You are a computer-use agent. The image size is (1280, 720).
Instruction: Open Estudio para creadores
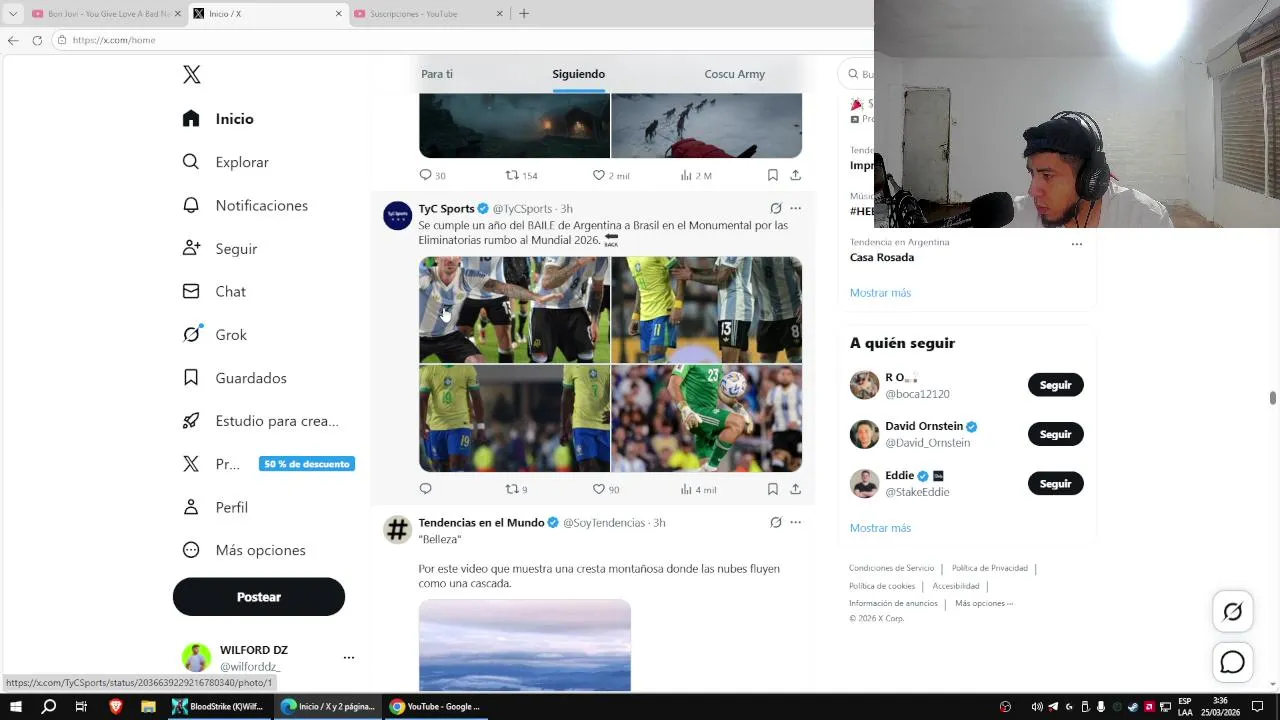pyautogui.click(x=261, y=421)
